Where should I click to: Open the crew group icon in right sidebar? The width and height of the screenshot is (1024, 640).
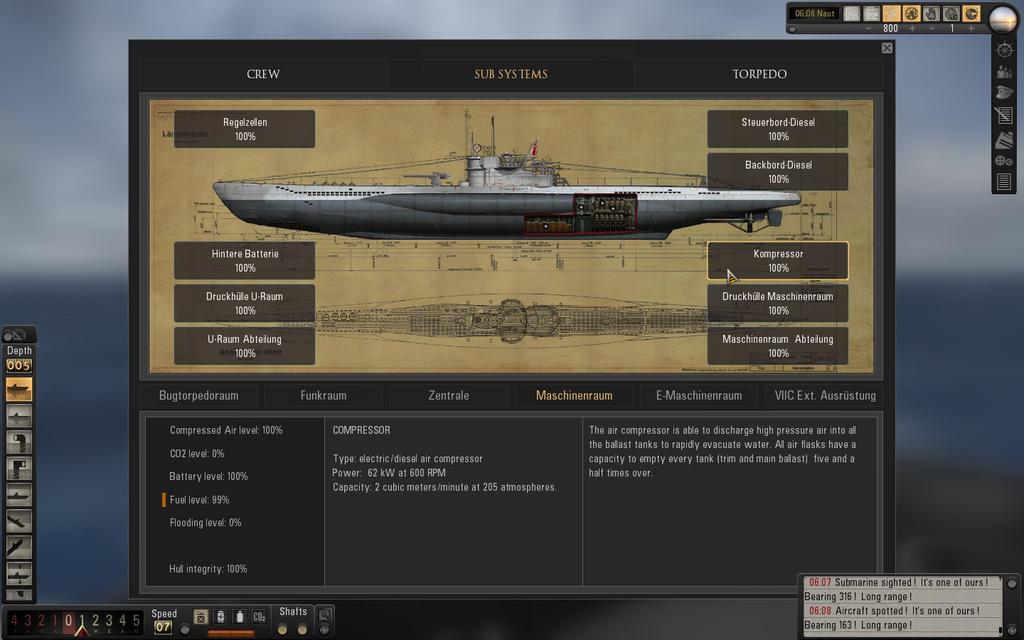point(1004,71)
